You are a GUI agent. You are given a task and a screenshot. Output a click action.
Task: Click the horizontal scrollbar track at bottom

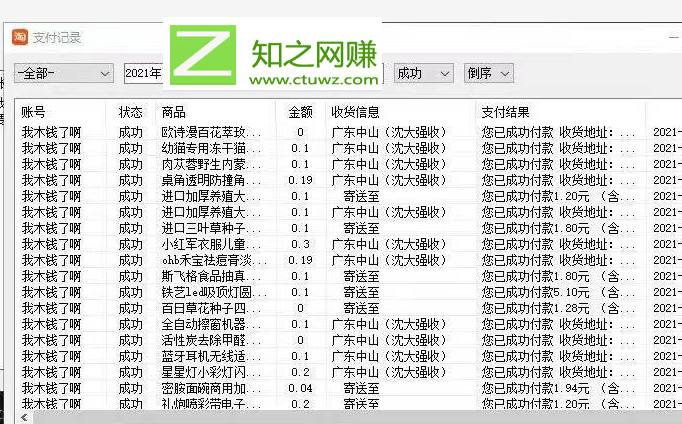point(357,417)
